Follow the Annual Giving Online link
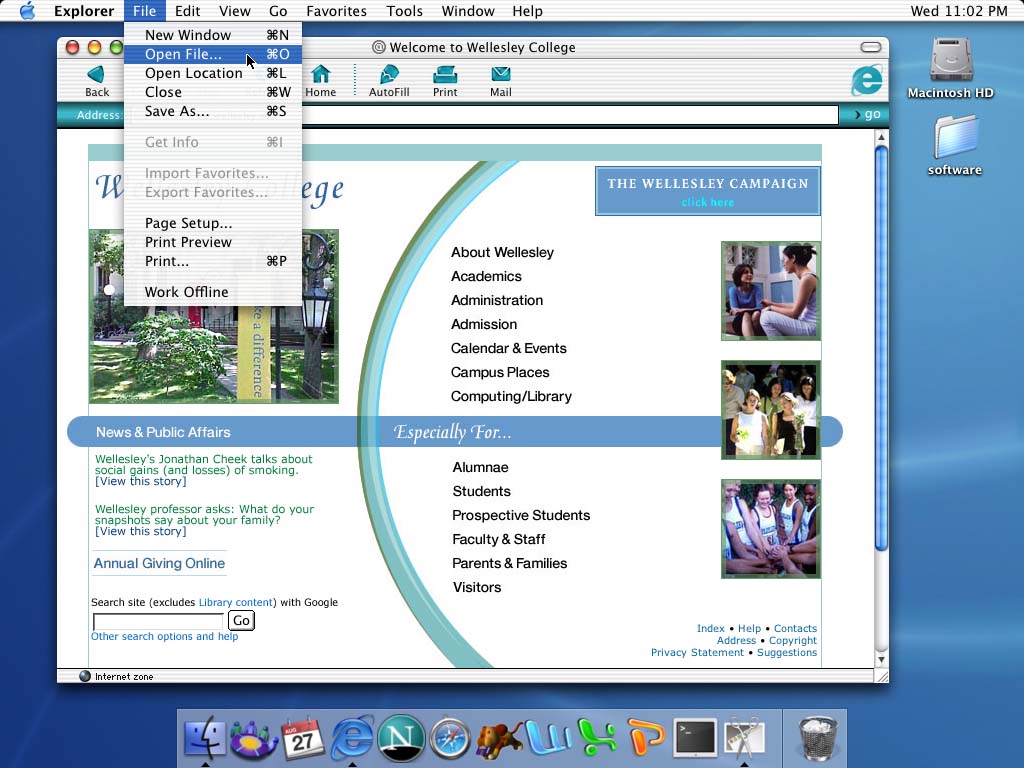 [159, 563]
